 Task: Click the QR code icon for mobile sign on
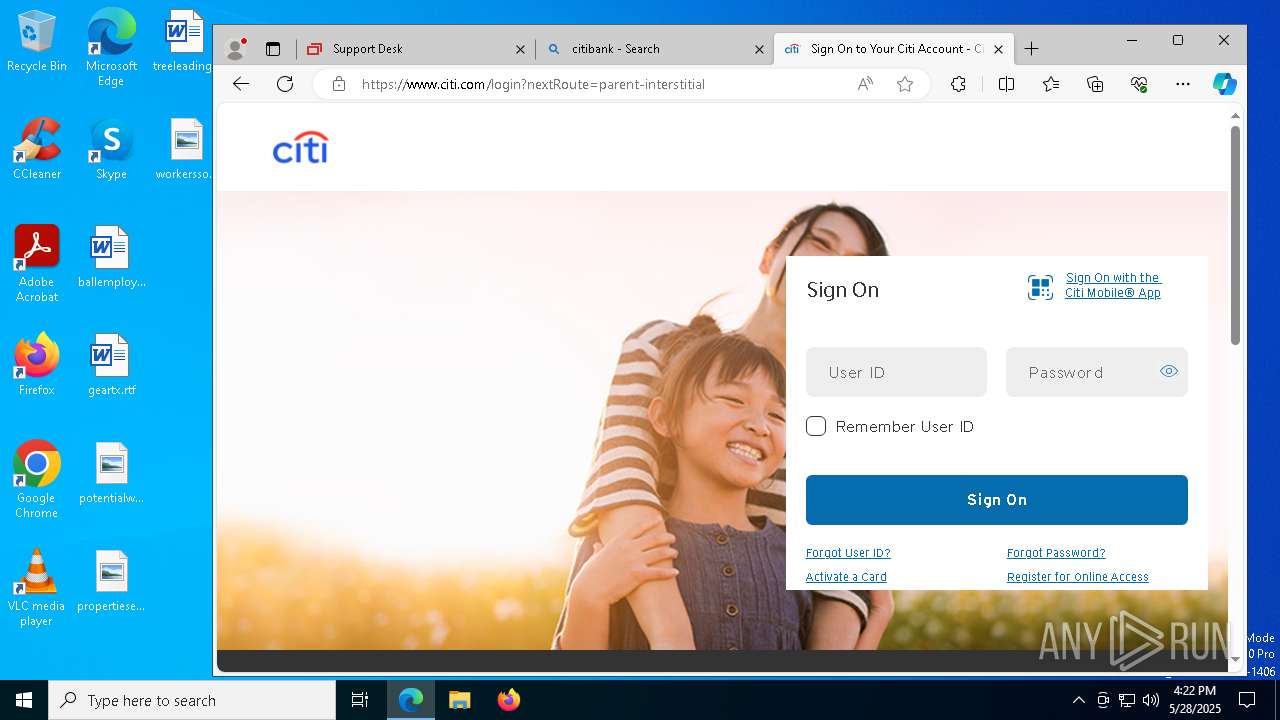[1040, 288]
